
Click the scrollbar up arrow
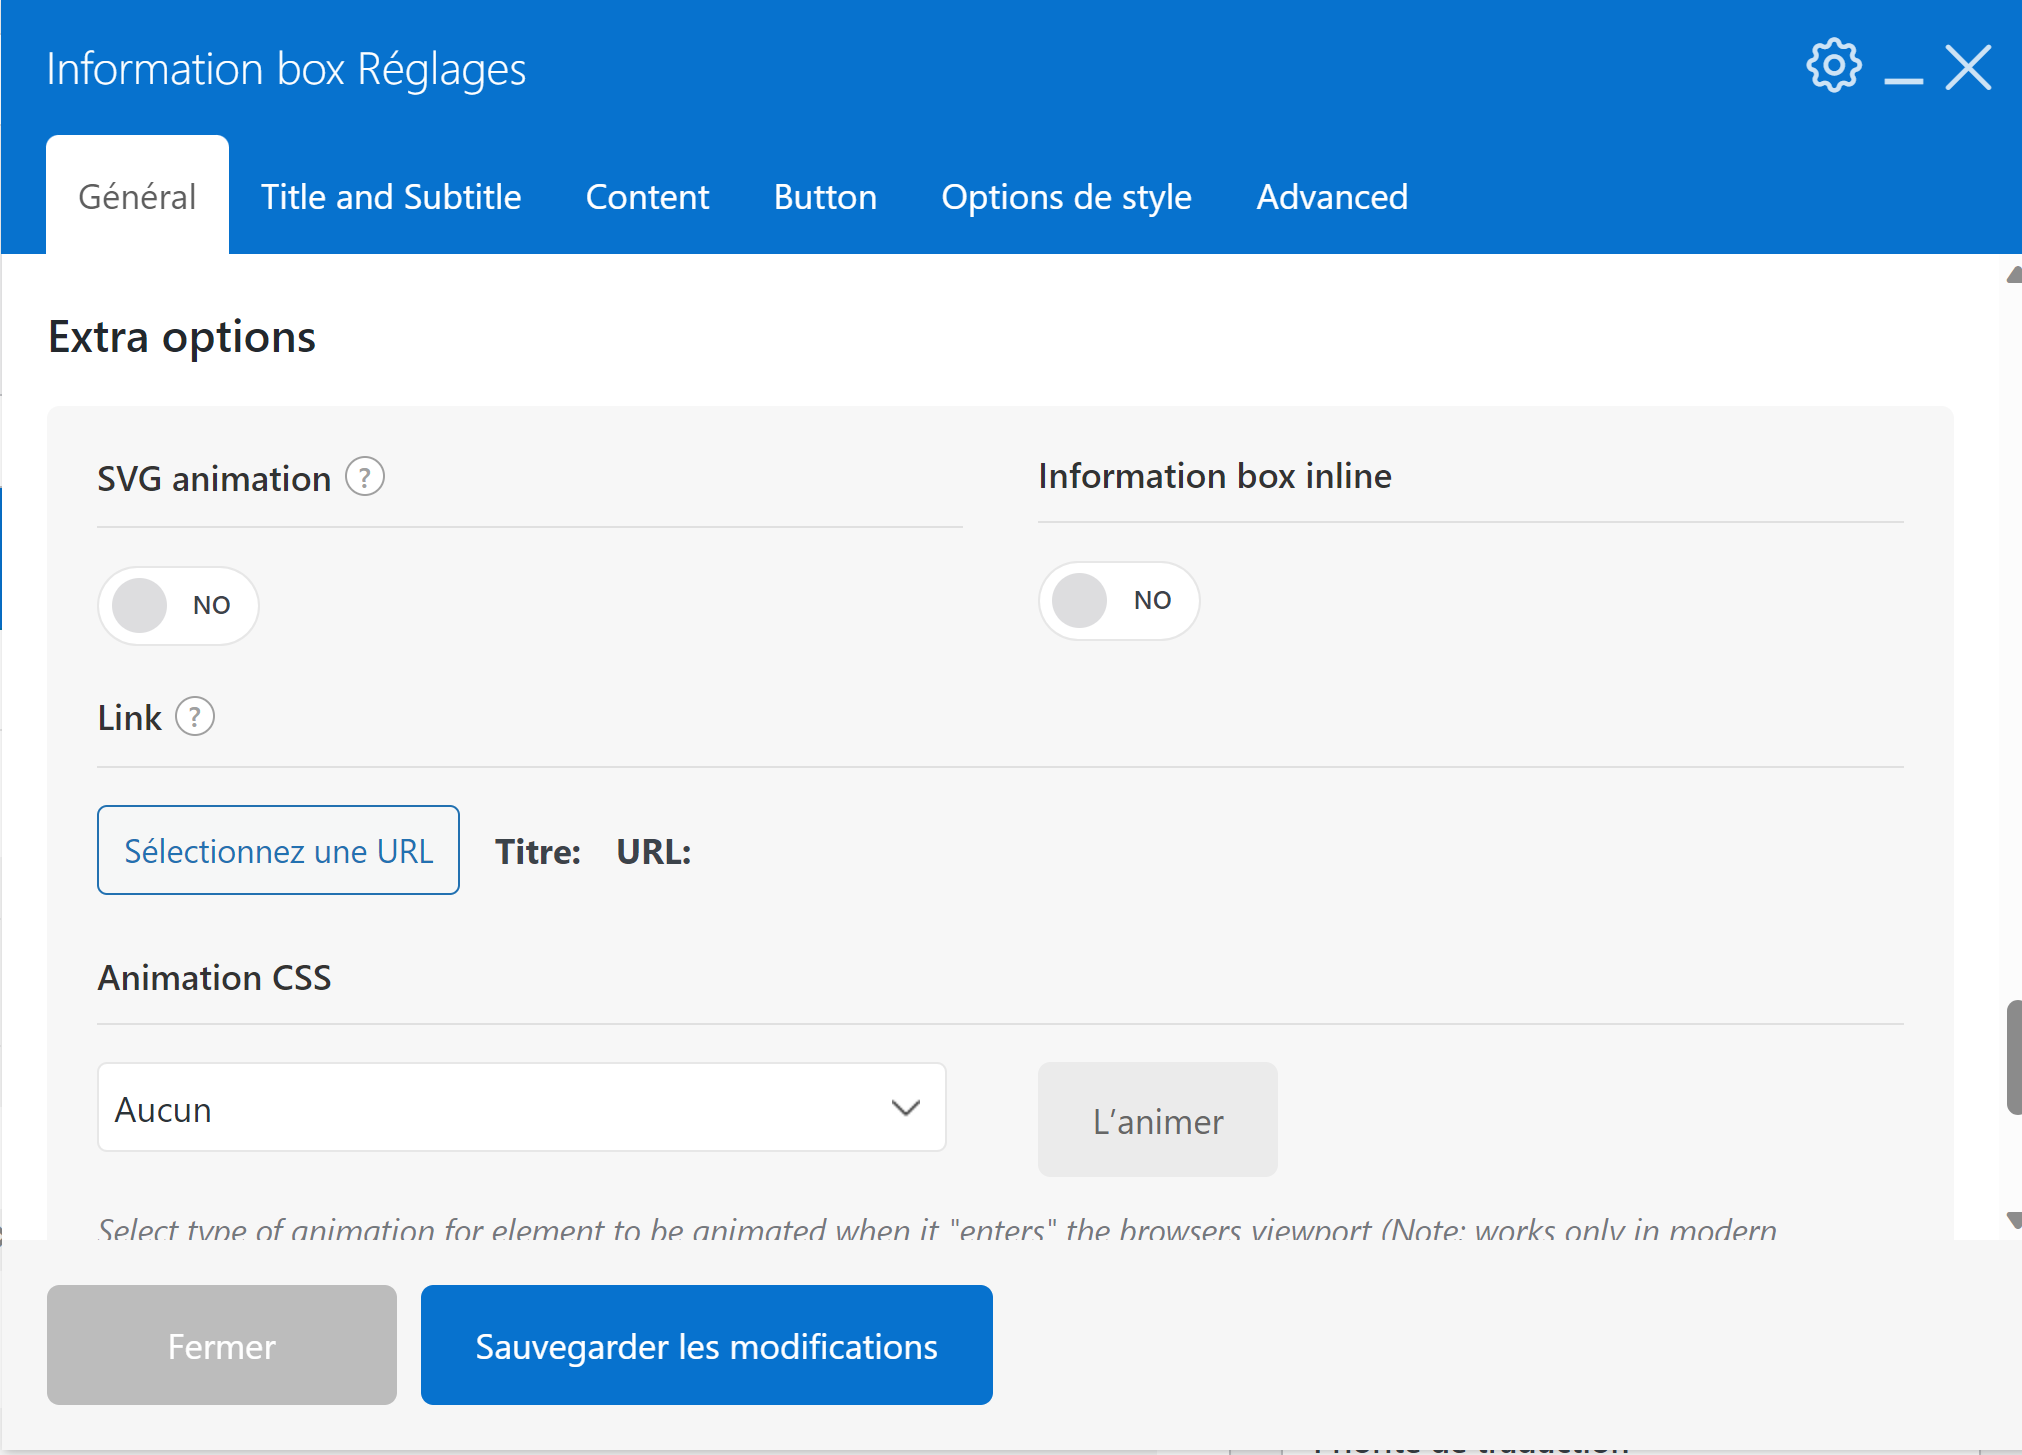(2013, 275)
